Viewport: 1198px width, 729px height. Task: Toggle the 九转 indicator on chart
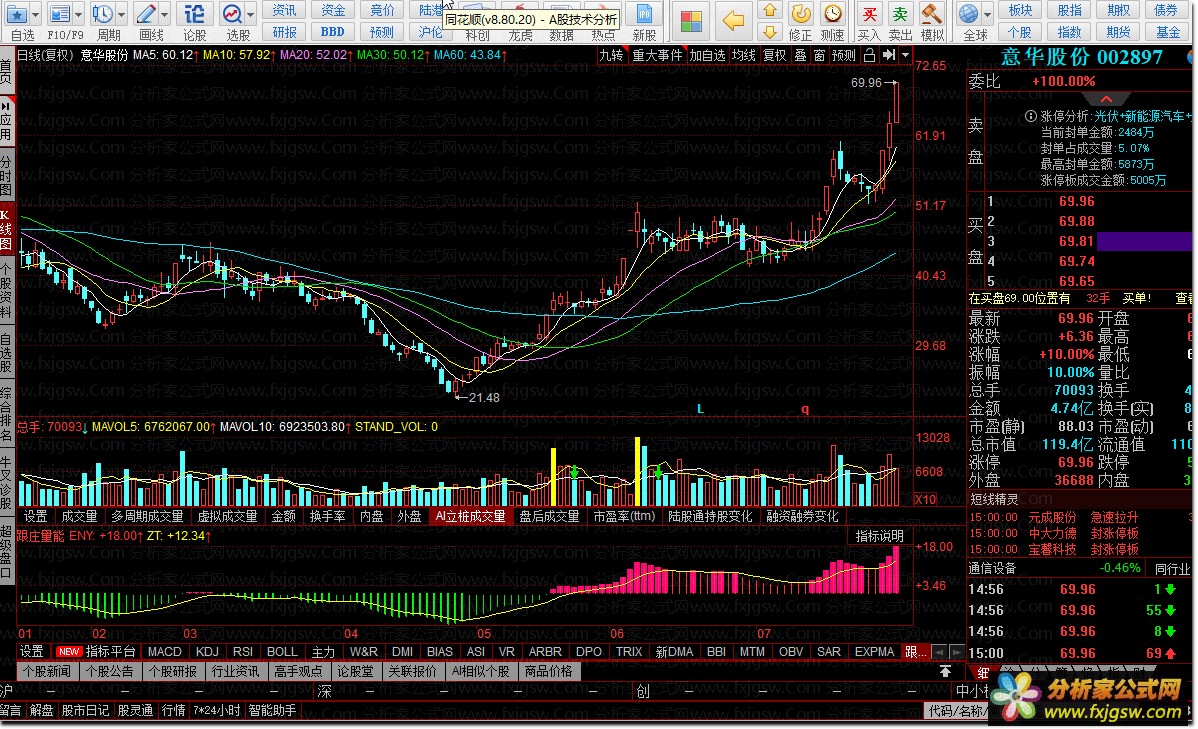[611, 55]
